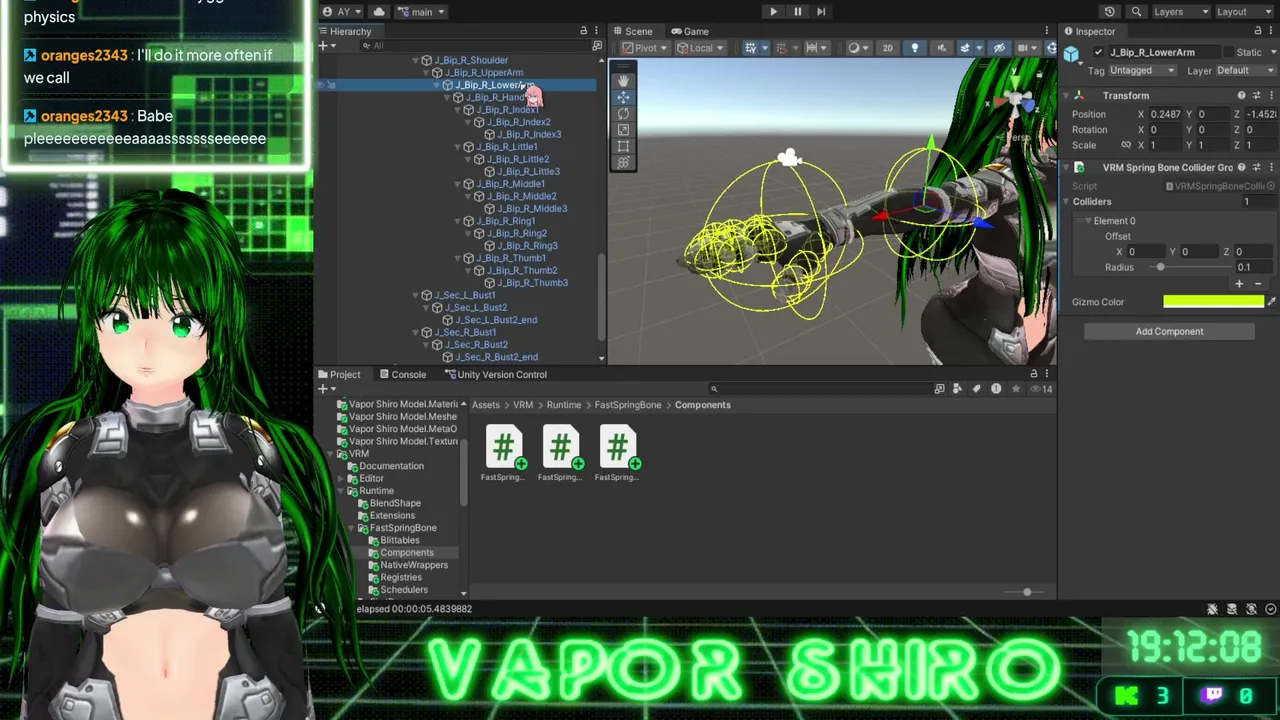This screenshot has width=1280, height=720.
Task: Open the Undo History icon
Action: tap(1109, 12)
